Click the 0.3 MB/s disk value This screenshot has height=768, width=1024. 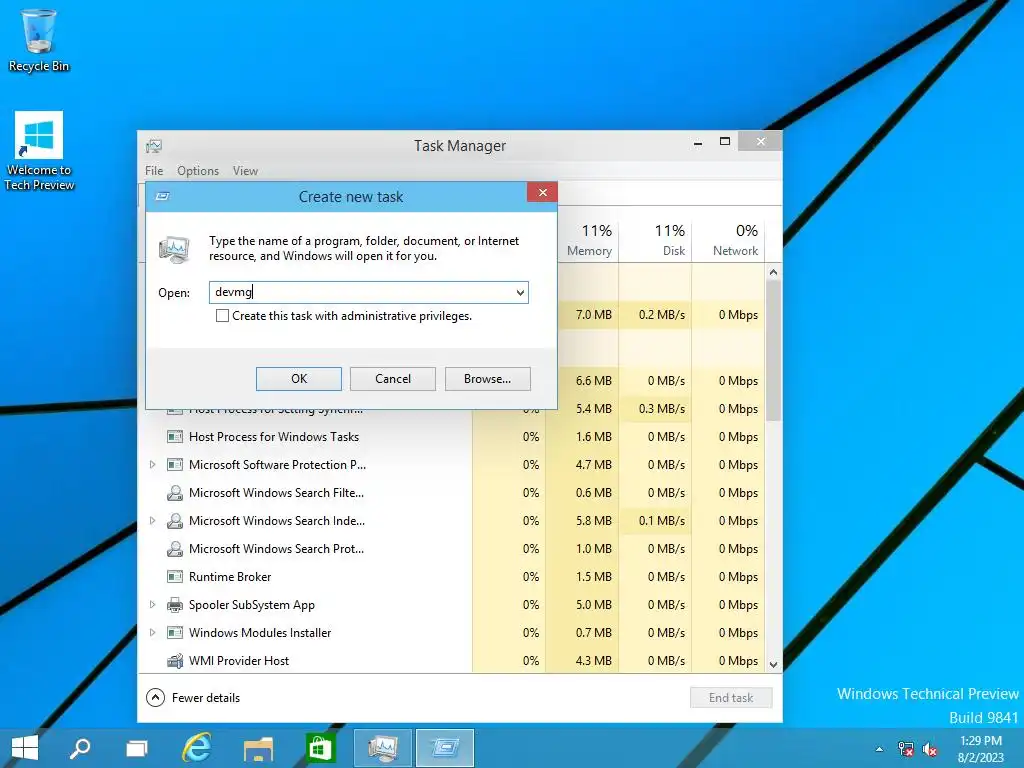662,409
